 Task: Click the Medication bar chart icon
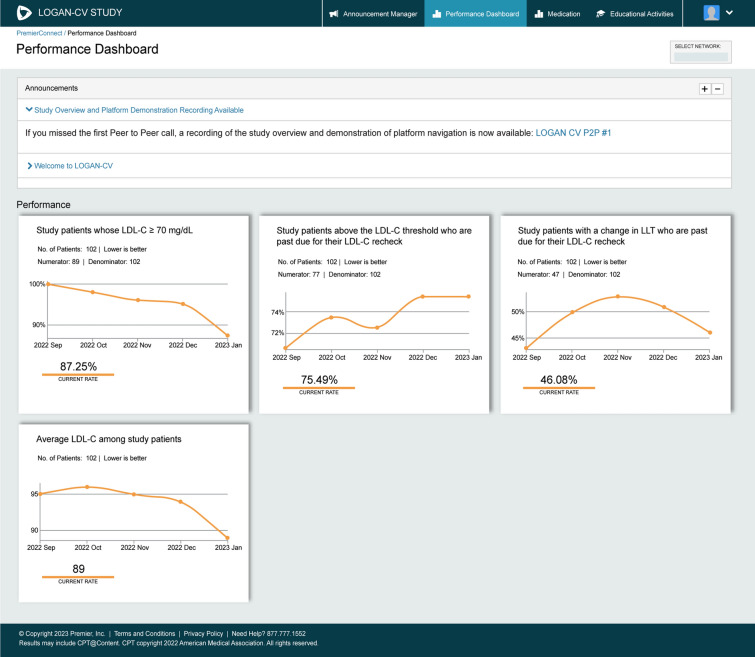(539, 14)
